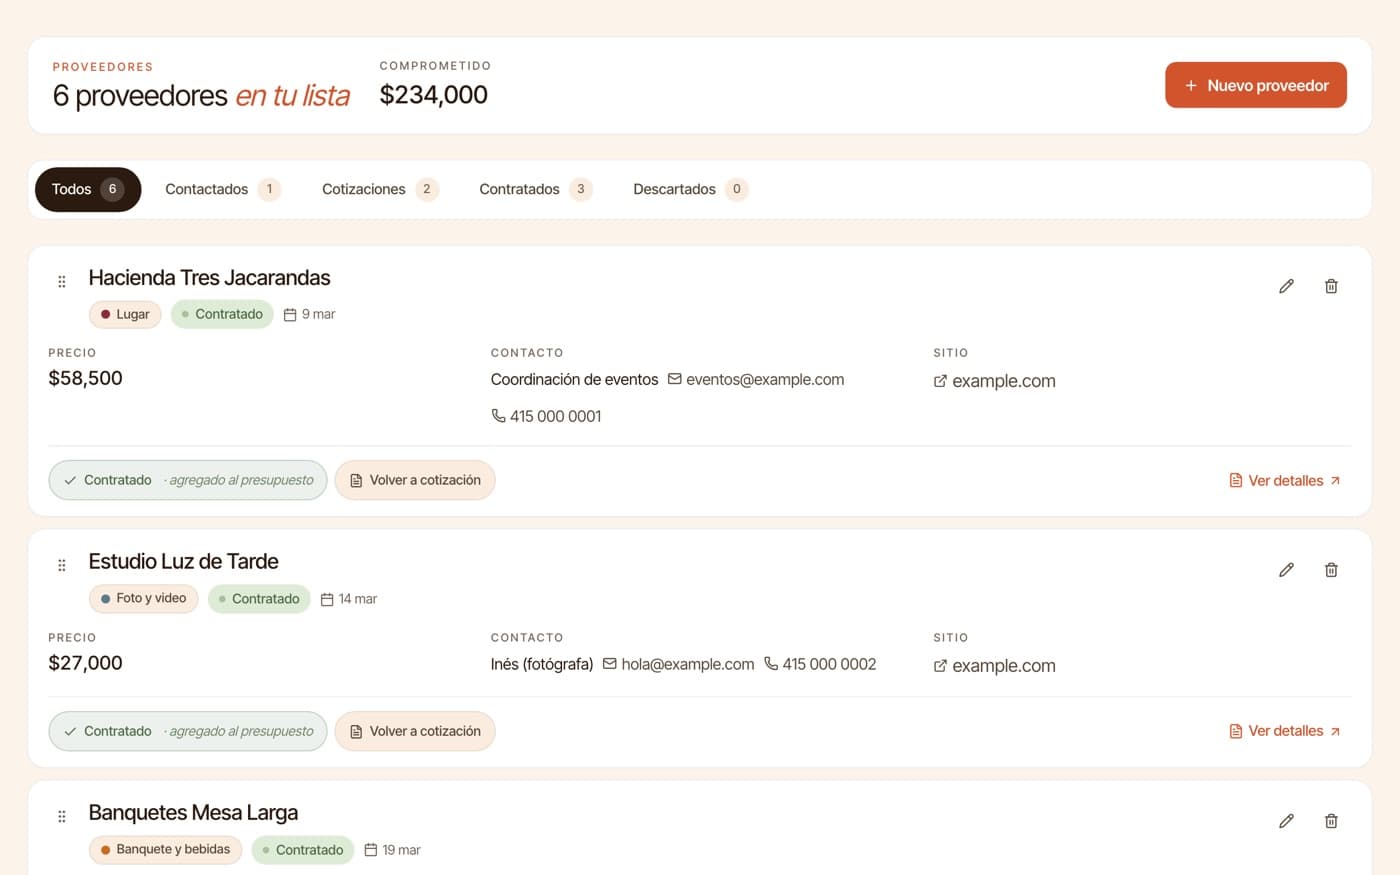Click the Banquete y bebidas category tag
This screenshot has height=875, width=1400.
coord(166,849)
